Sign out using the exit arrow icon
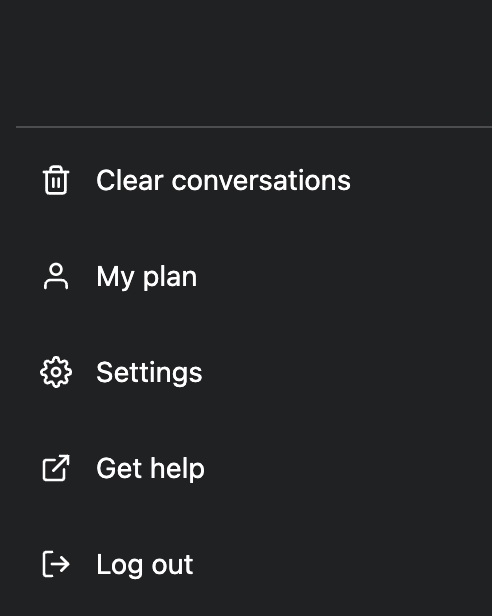The width and height of the screenshot is (492, 616). [x=56, y=564]
